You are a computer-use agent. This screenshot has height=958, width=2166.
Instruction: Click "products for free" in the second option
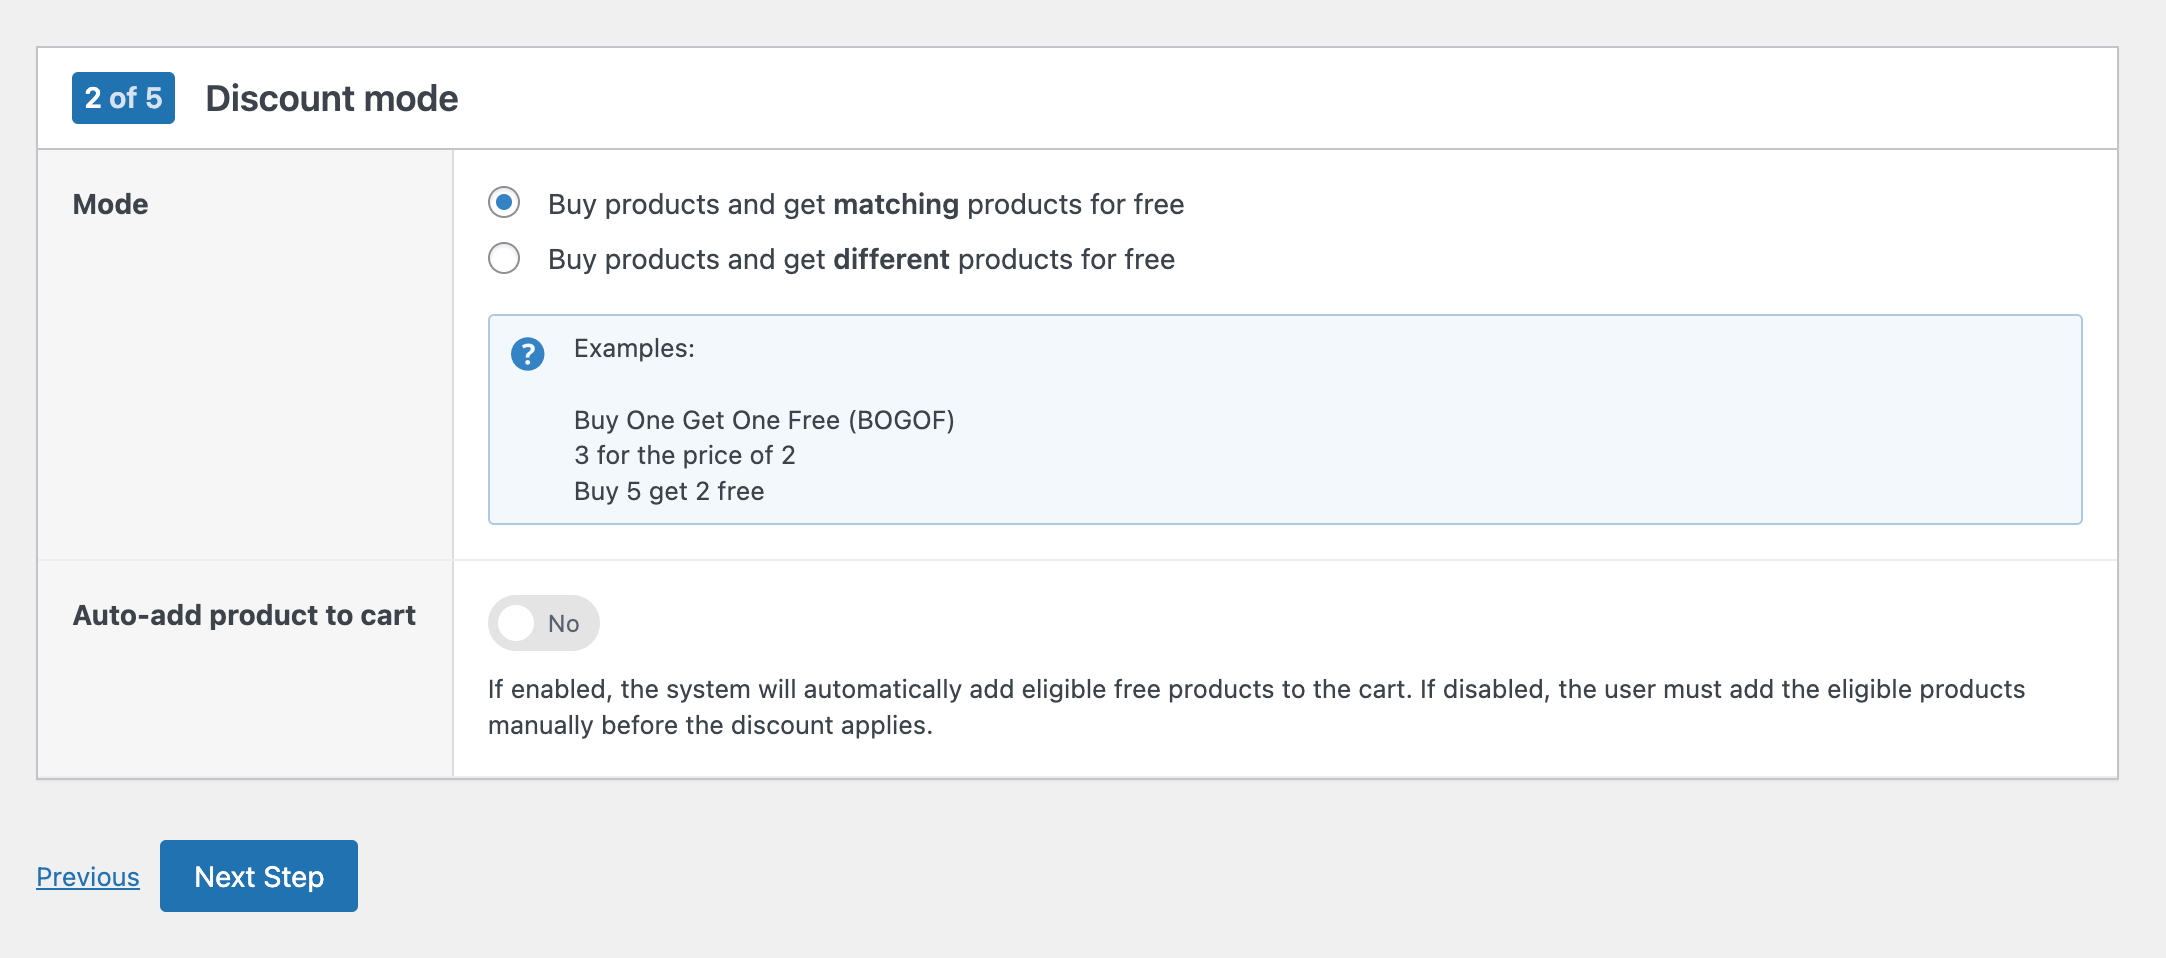click(x=1066, y=259)
